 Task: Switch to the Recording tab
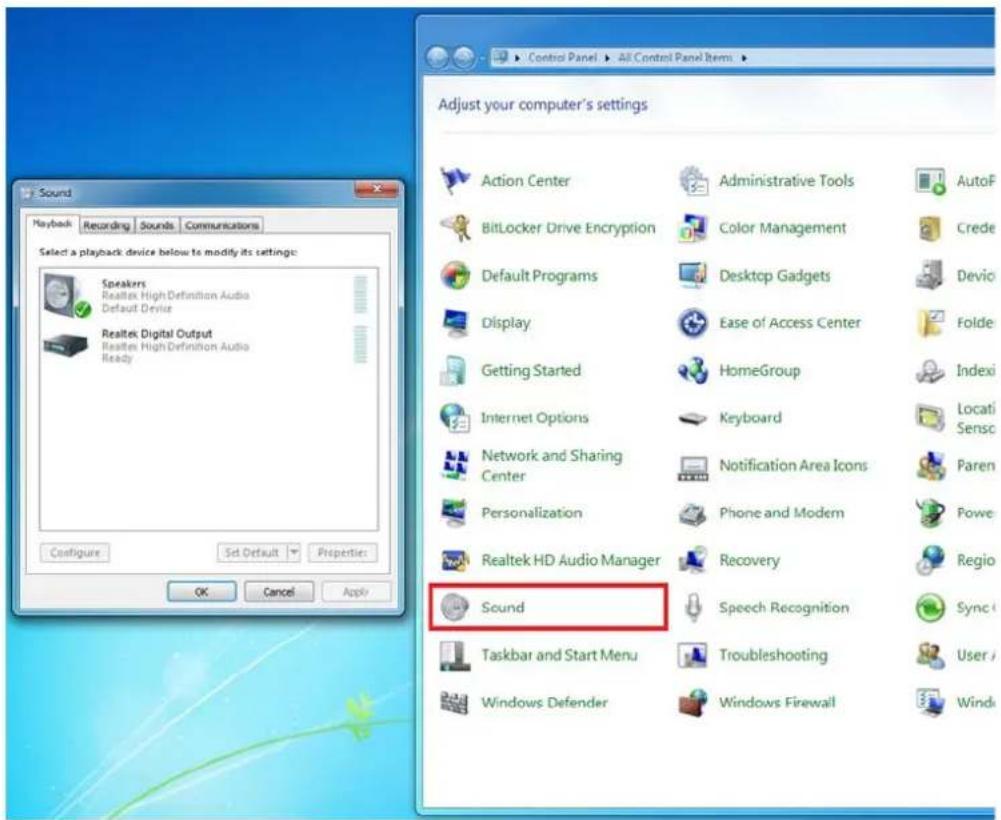point(107,225)
